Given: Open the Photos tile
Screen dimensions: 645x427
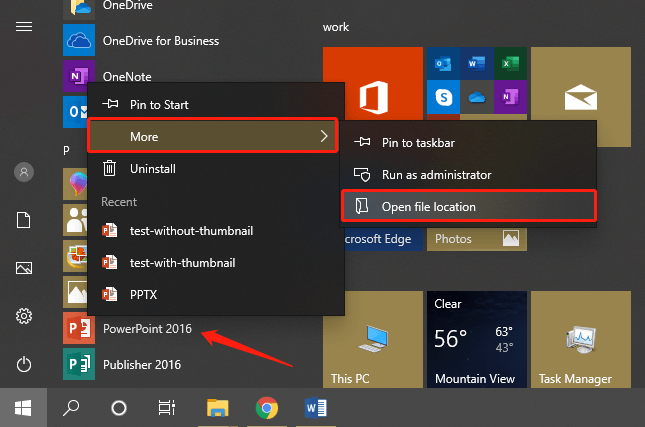Looking at the screenshot, I should 477,239.
